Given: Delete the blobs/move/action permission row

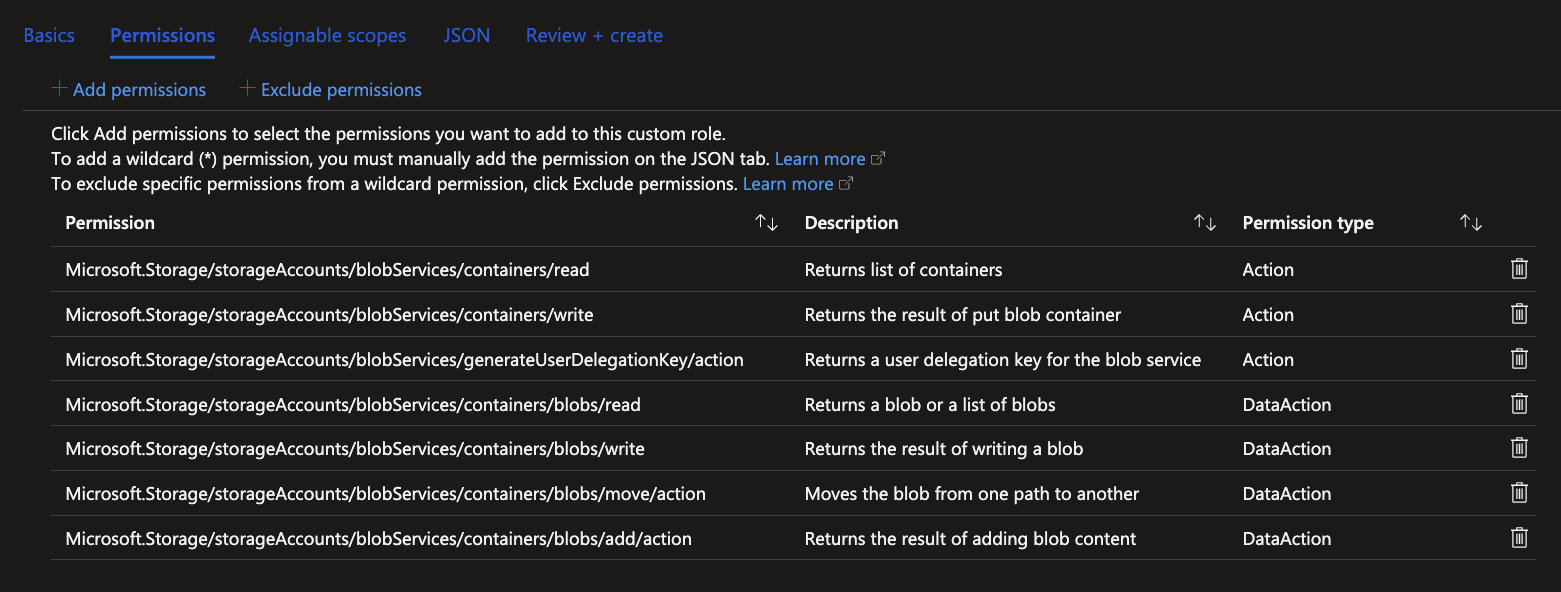Looking at the screenshot, I should (x=1518, y=493).
